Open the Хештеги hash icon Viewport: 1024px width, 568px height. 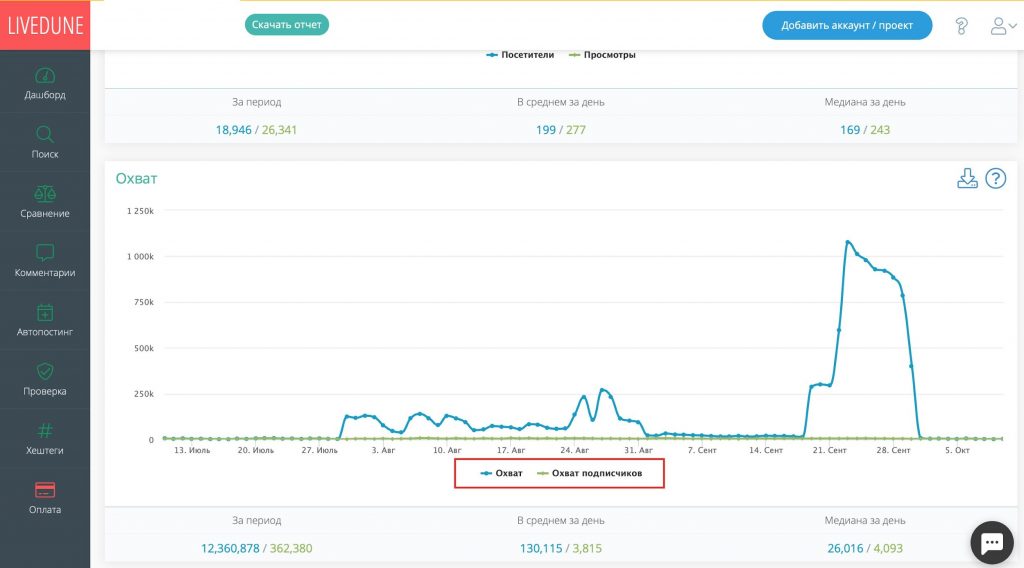point(44,431)
